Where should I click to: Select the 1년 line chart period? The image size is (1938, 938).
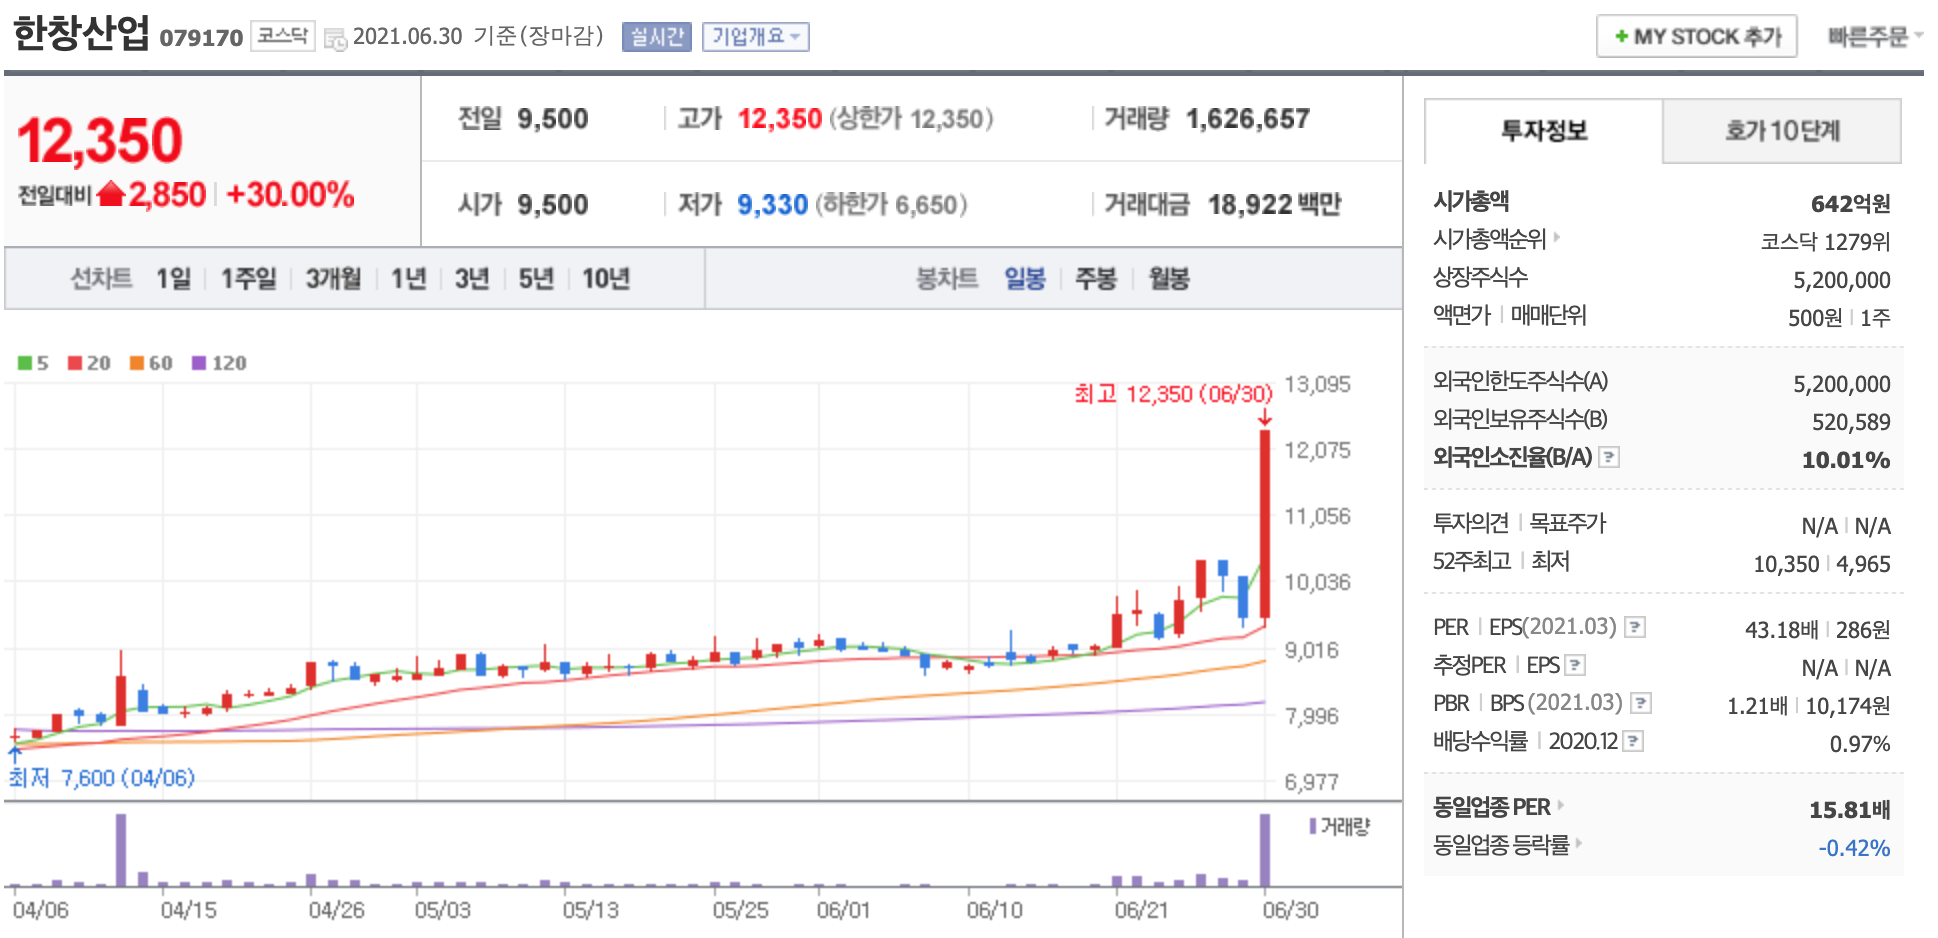click(x=408, y=278)
